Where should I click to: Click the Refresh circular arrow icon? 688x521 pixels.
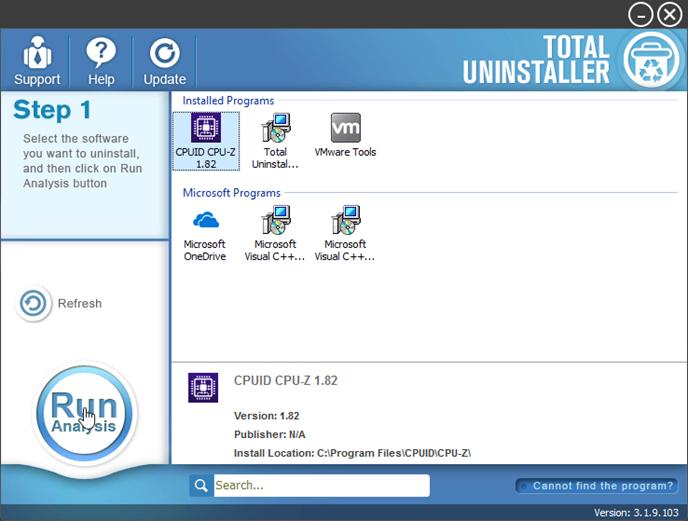tap(33, 303)
